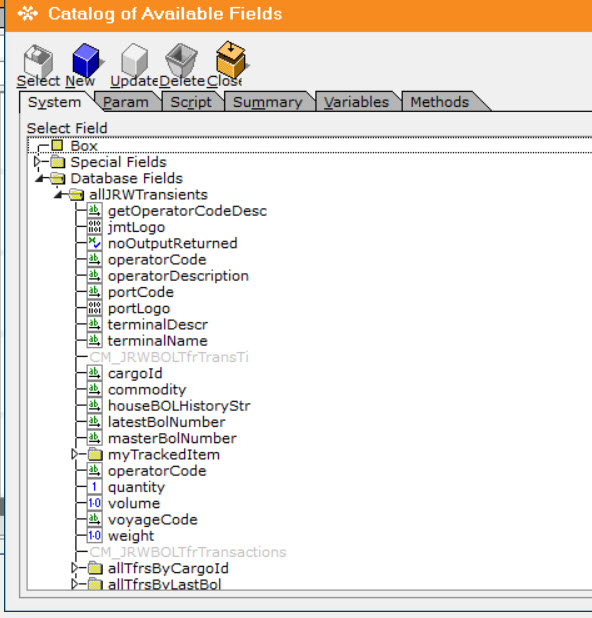
Task: Collapse the allJRWTransients node
Action: 59,195
